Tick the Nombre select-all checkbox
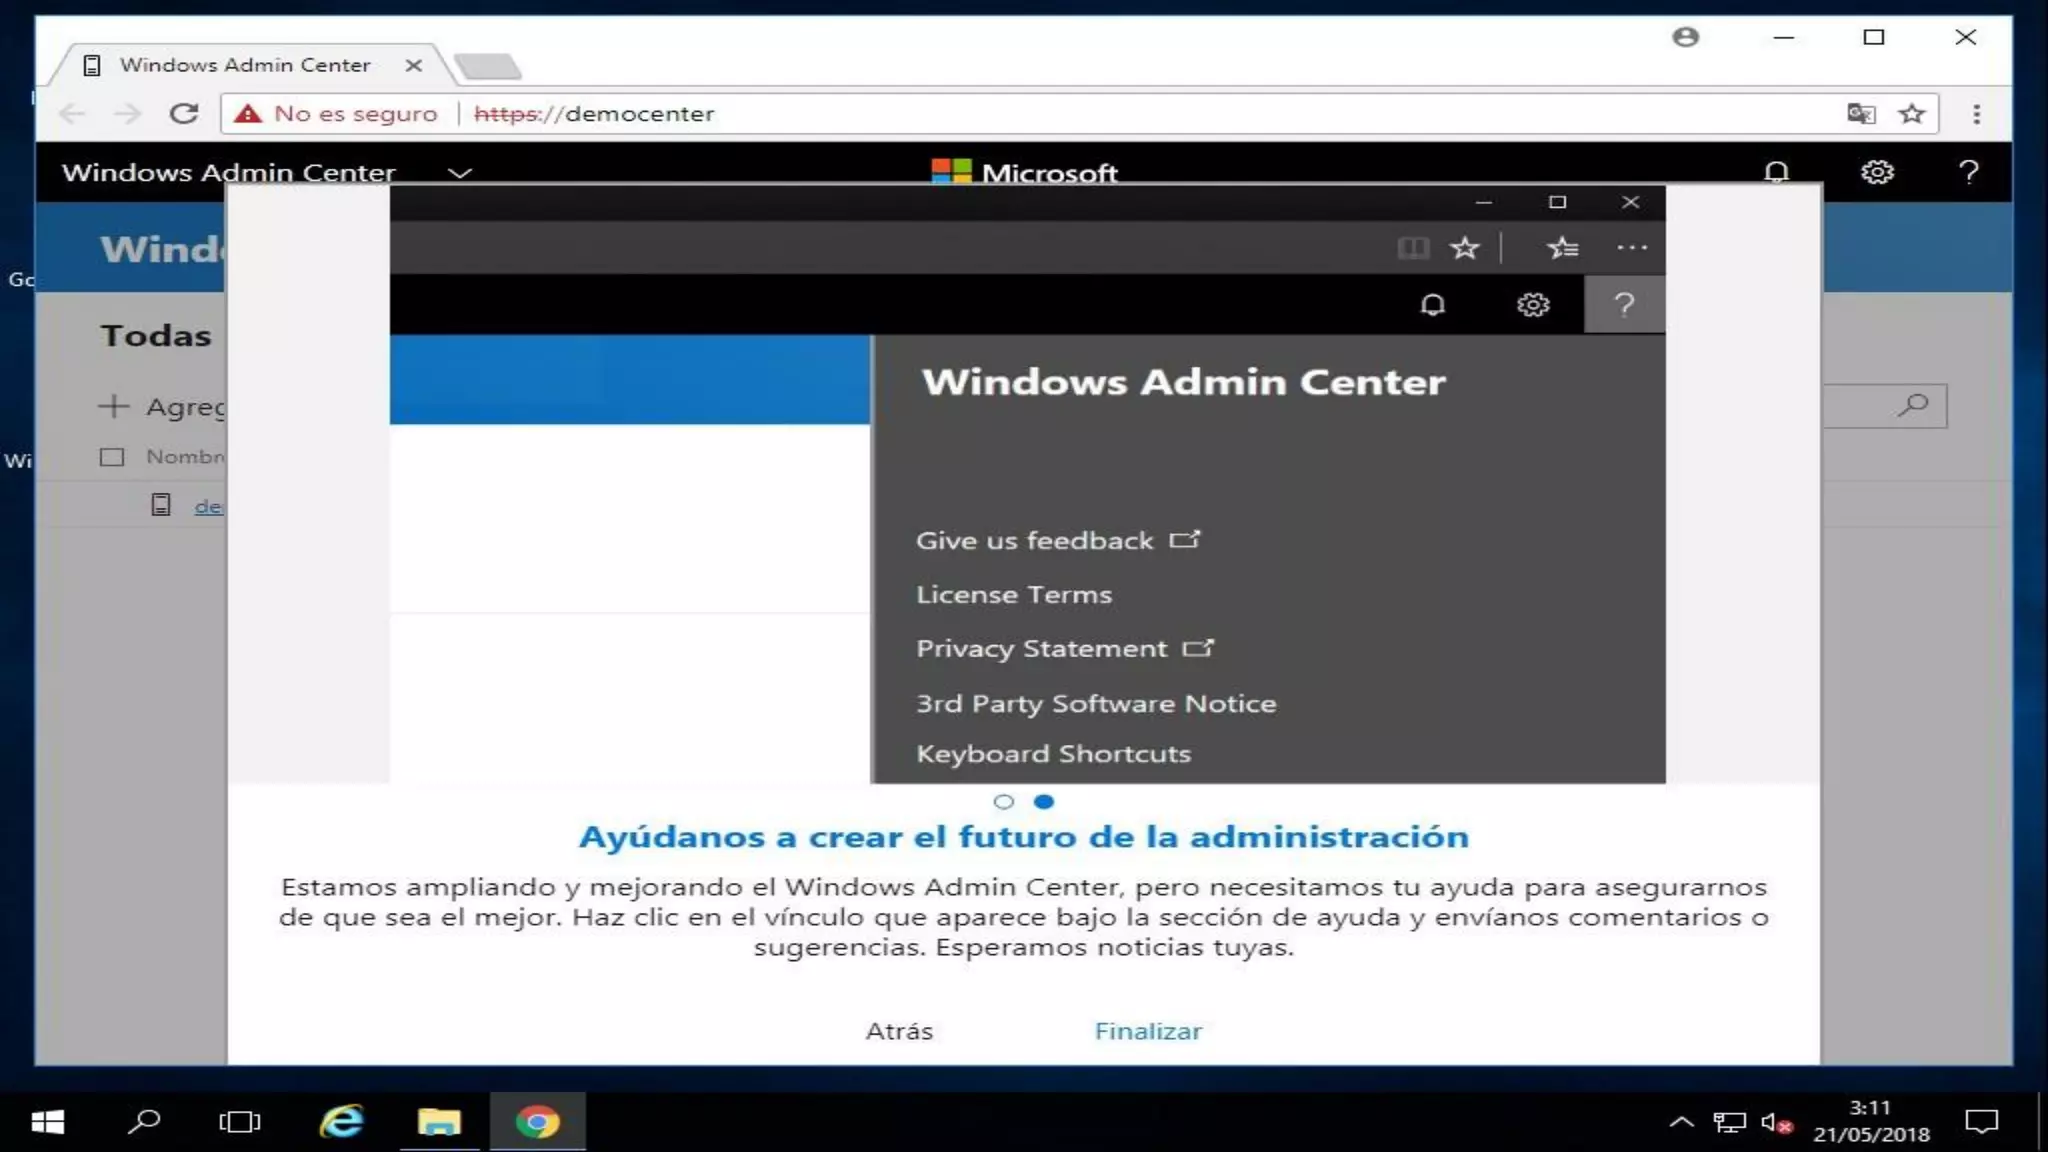This screenshot has height=1152, width=2048. point(112,457)
